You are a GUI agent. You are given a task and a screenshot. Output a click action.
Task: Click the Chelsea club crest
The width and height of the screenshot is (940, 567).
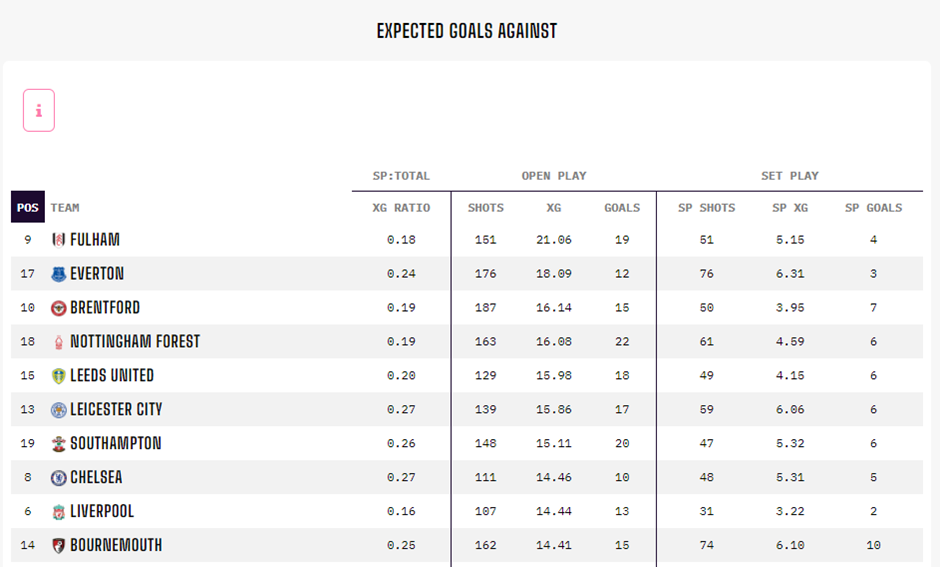(x=58, y=478)
